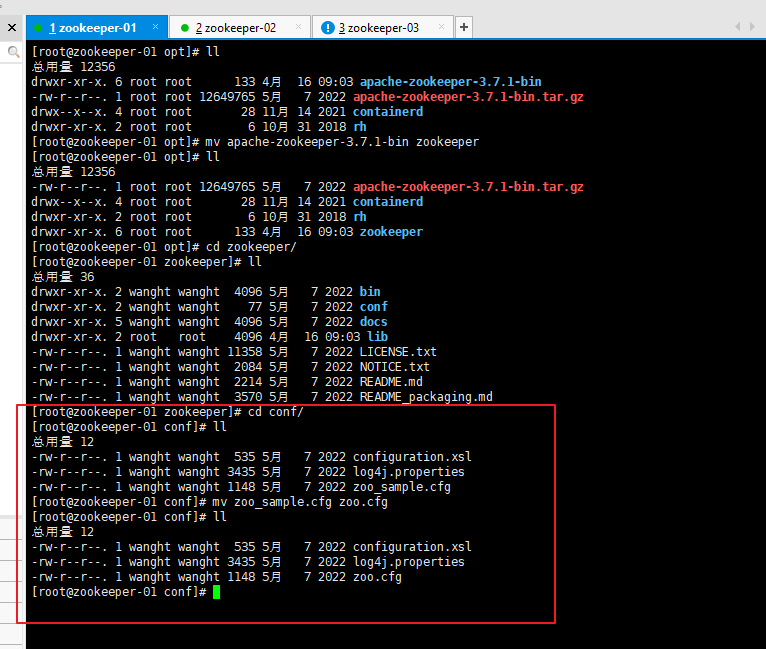Viewport: 766px width, 649px height.
Task: Click the README_packaging.md filename
Action: (426, 397)
